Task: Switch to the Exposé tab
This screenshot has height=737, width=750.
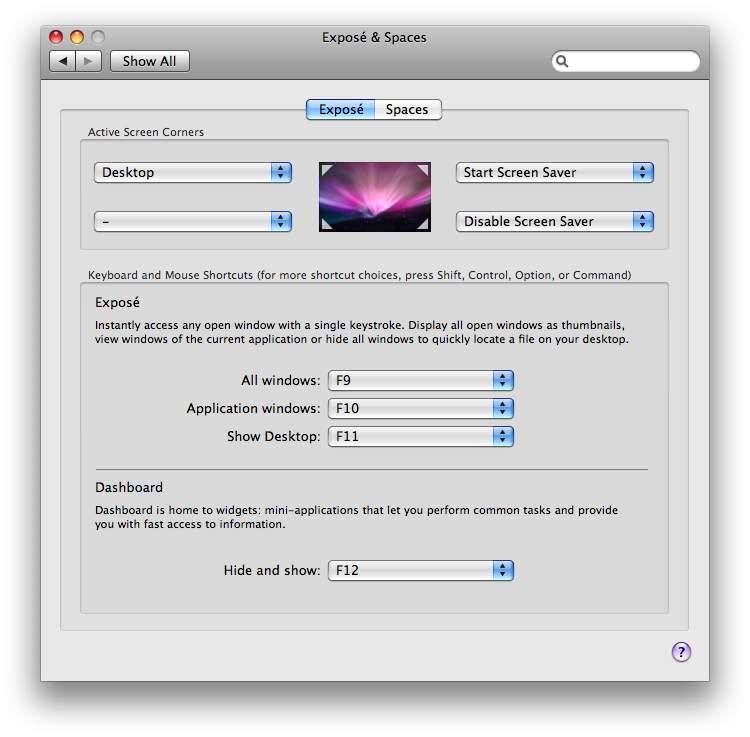Action: point(341,110)
